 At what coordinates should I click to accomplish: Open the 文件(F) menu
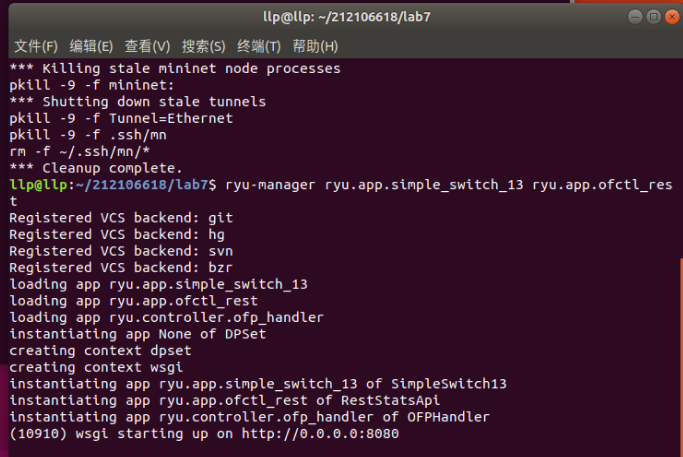pos(36,46)
